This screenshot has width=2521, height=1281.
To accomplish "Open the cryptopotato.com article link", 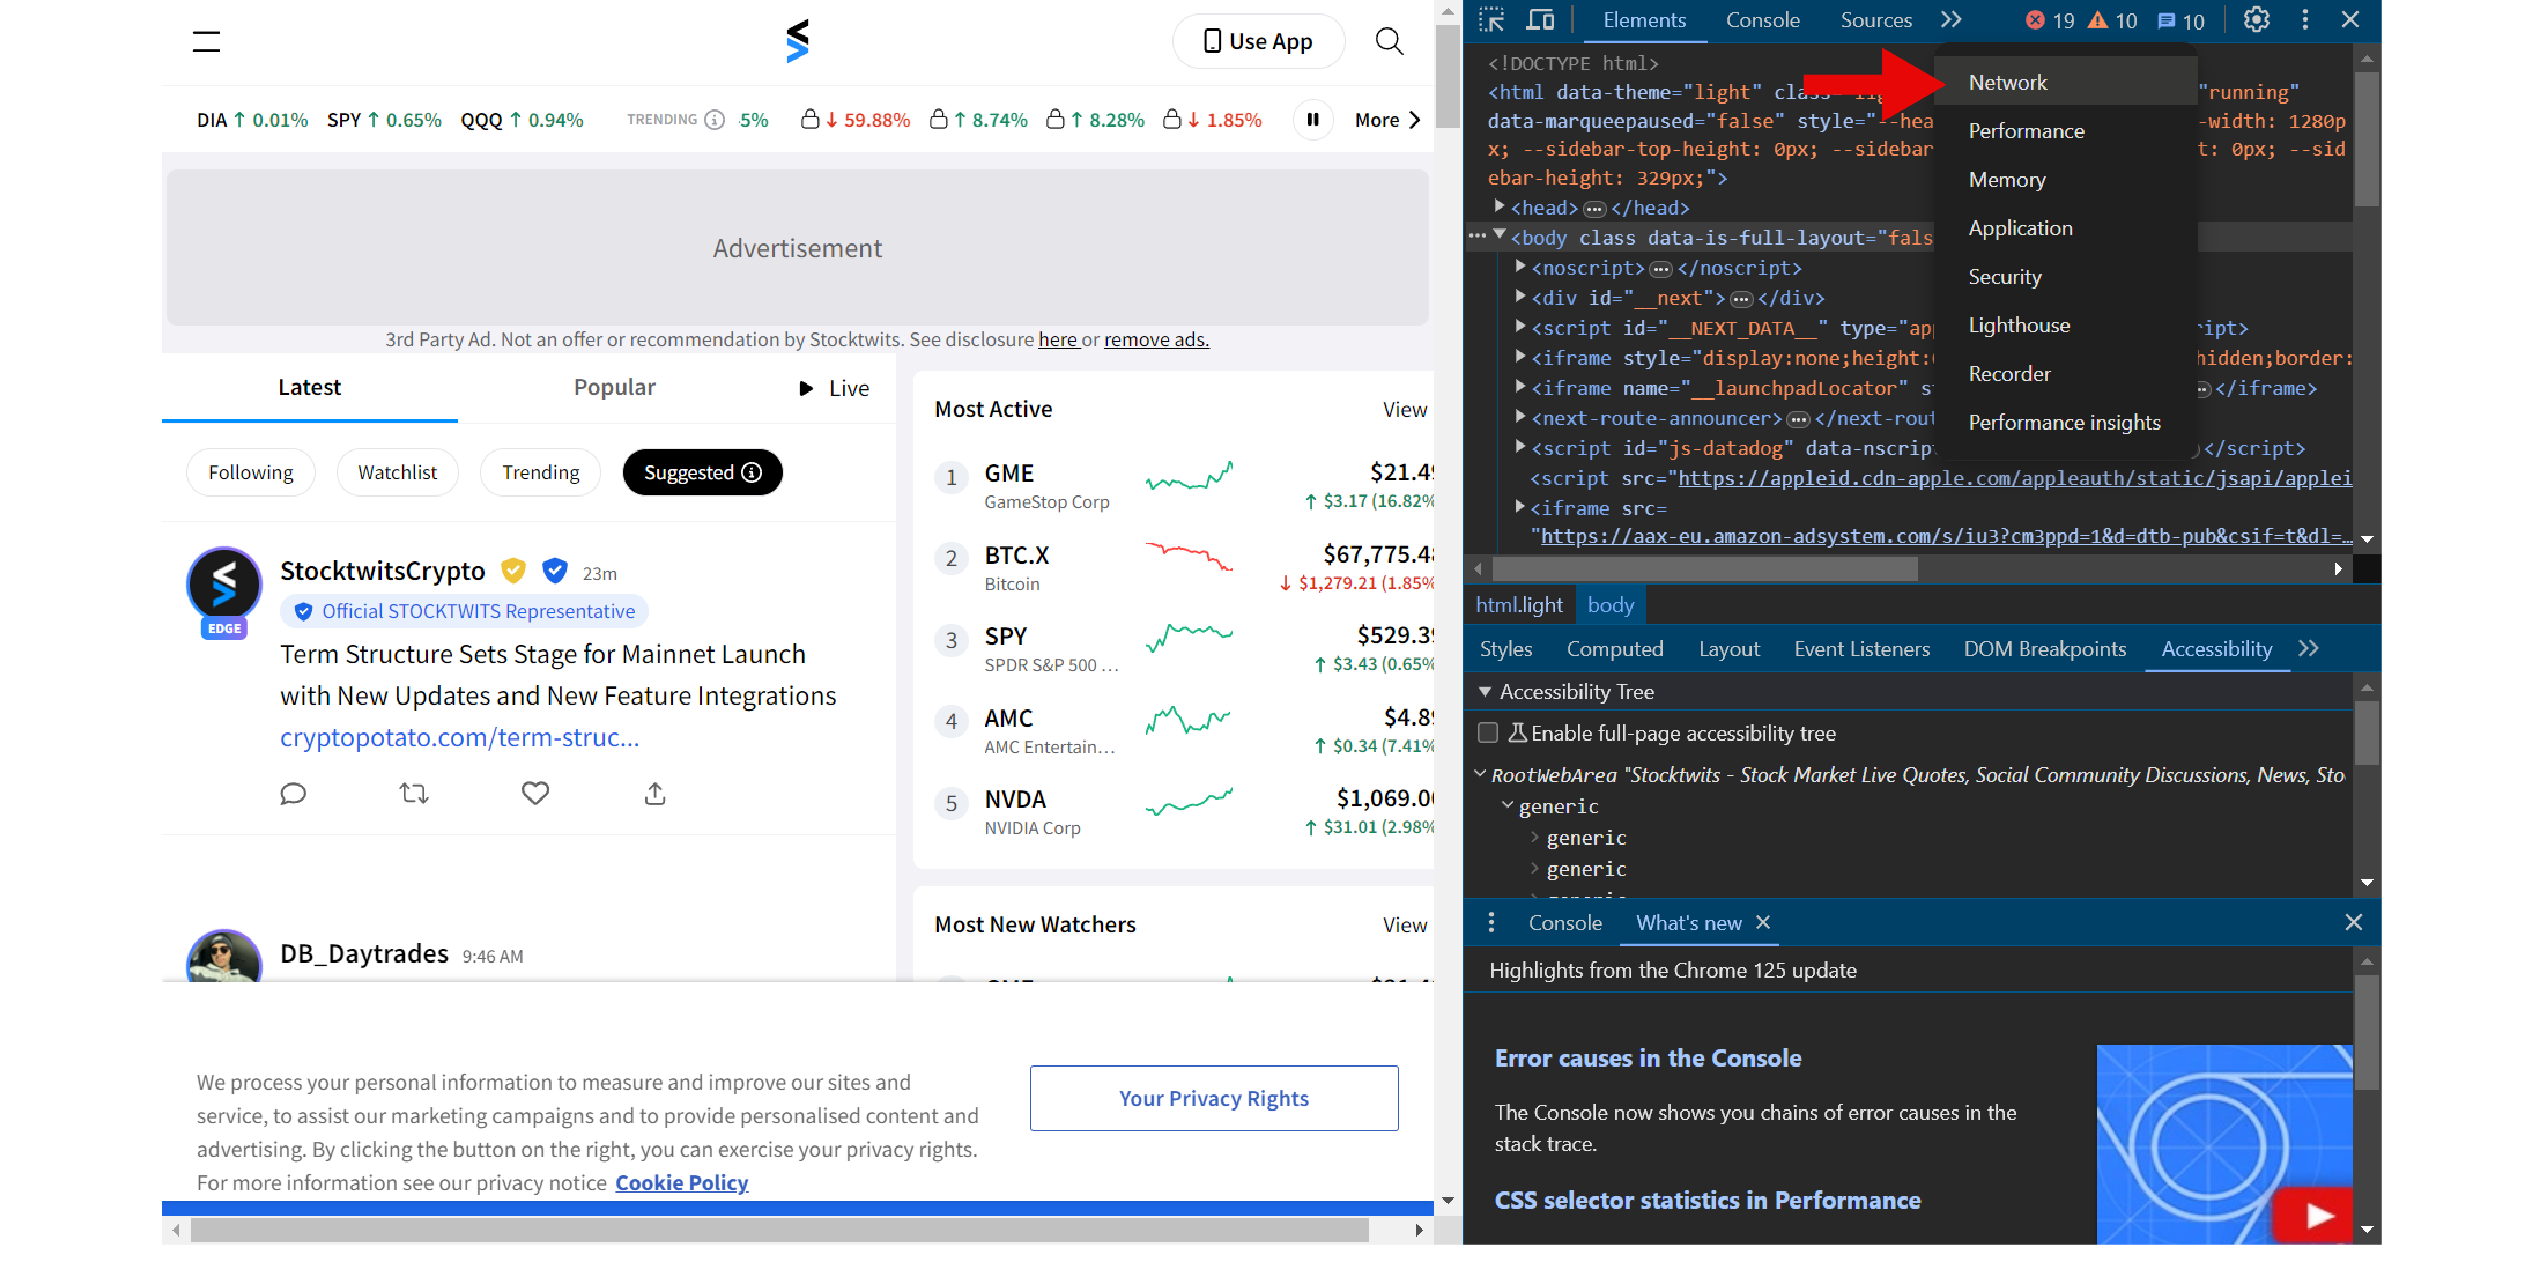I will click(459, 738).
